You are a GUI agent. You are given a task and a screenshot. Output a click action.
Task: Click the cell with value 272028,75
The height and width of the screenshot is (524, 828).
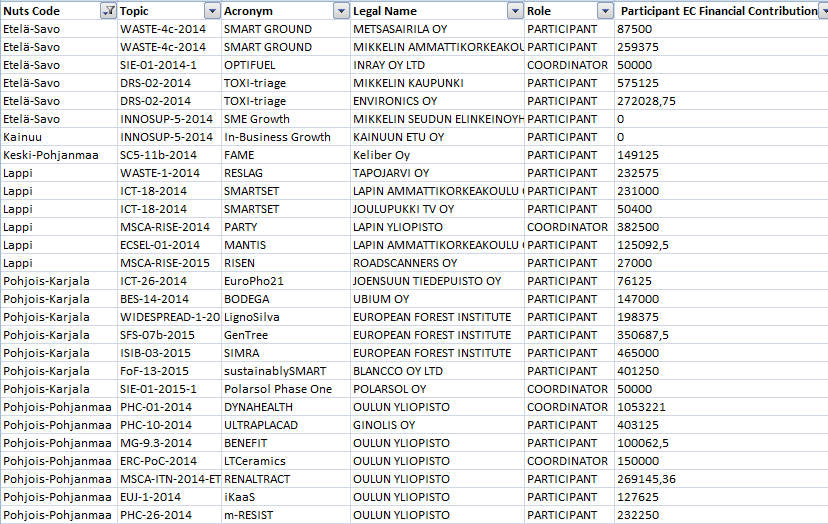[x=721, y=101]
